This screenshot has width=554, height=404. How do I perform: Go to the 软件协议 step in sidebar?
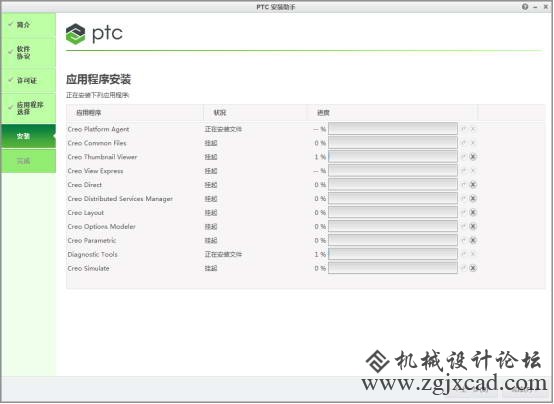coord(28,53)
